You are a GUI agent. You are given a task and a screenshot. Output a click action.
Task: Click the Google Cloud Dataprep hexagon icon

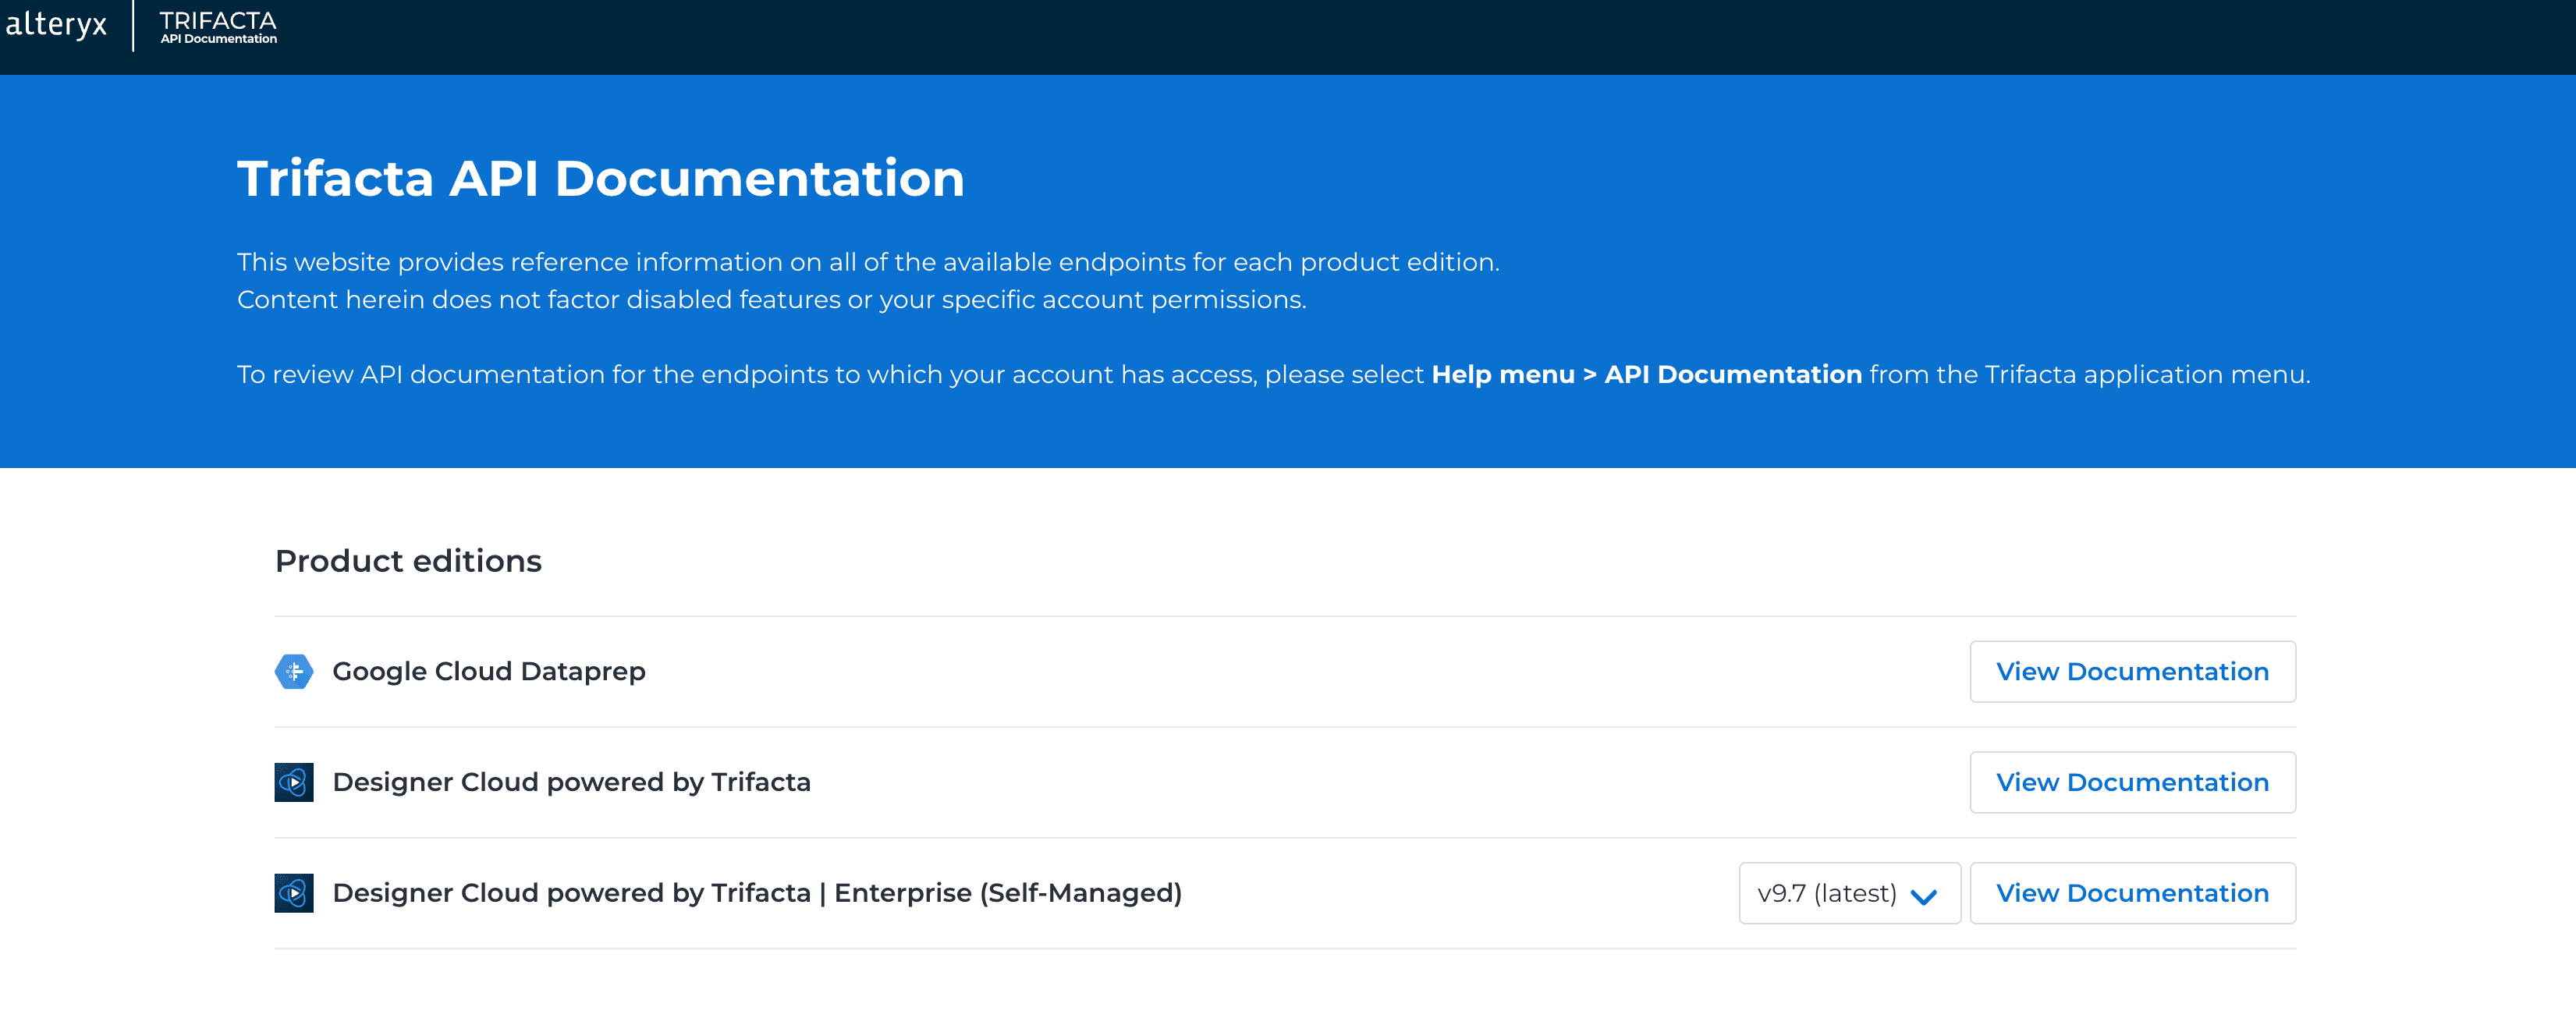(294, 671)
